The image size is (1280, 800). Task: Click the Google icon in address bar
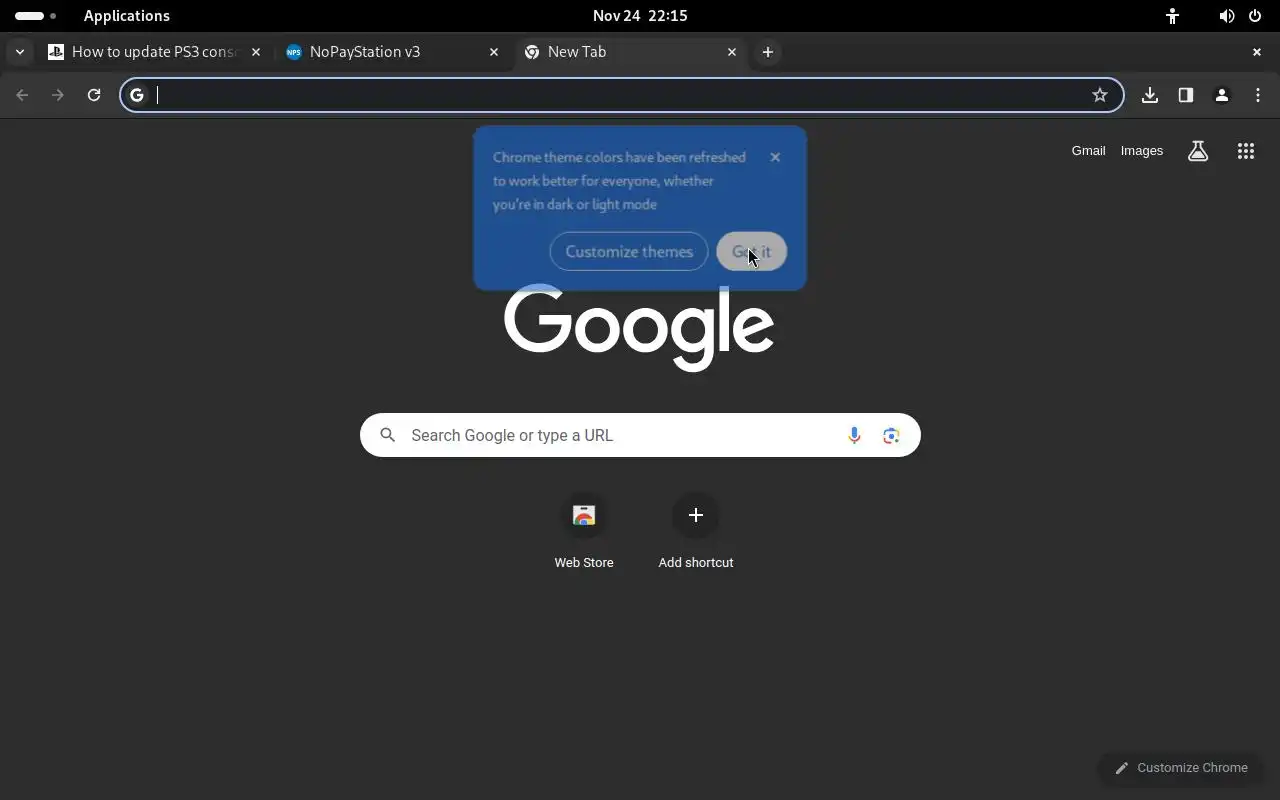[137, 95]
